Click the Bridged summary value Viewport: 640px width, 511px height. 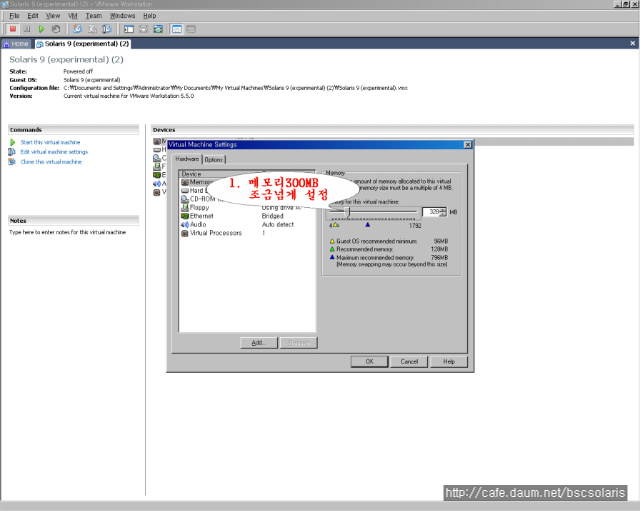coord(272,216)
